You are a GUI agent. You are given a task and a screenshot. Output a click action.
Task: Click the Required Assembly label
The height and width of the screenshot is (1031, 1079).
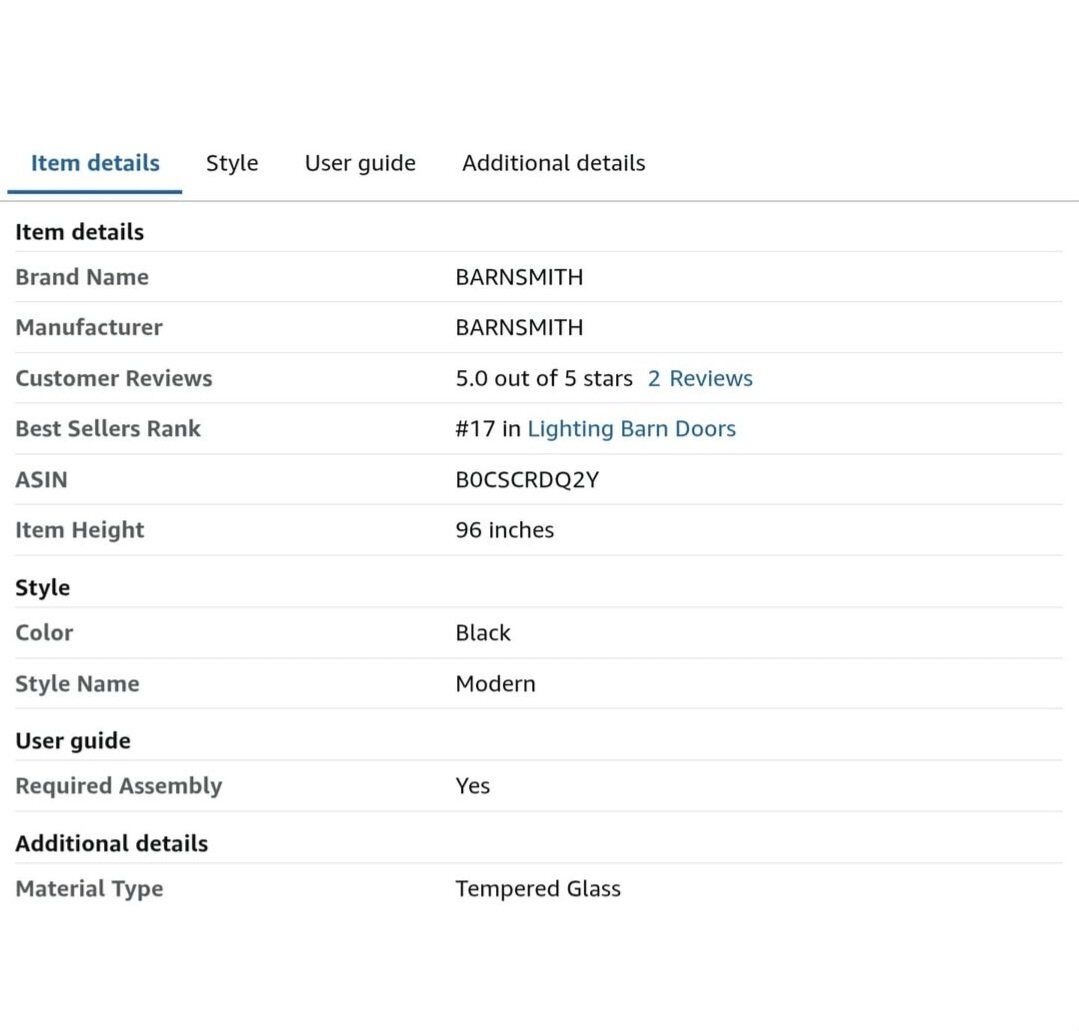point(119,786)
